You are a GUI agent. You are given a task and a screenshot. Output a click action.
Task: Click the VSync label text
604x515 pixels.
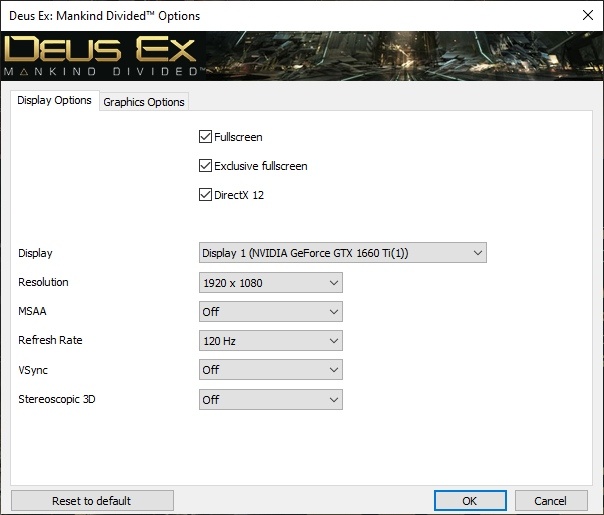click(33, 370)
